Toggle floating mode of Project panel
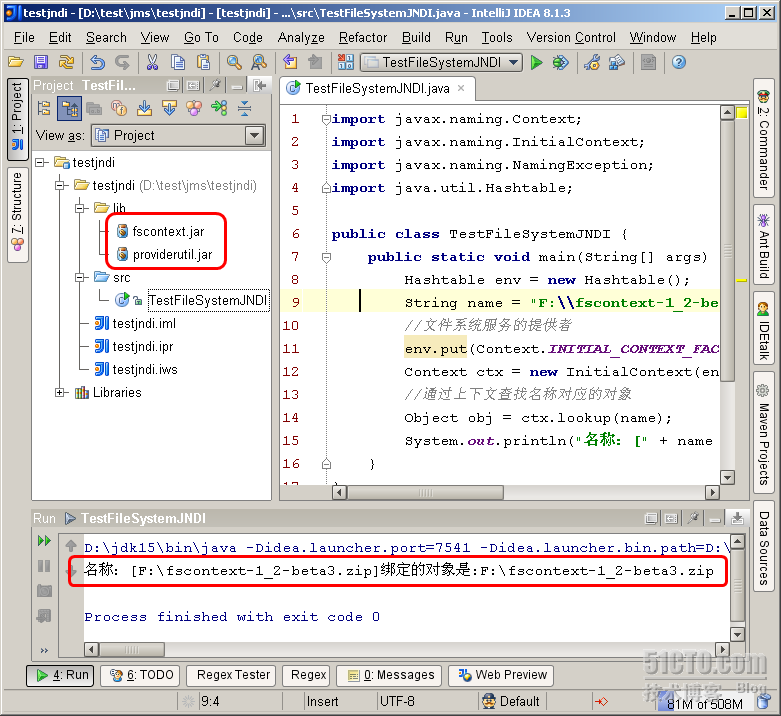 coord(173,86)
